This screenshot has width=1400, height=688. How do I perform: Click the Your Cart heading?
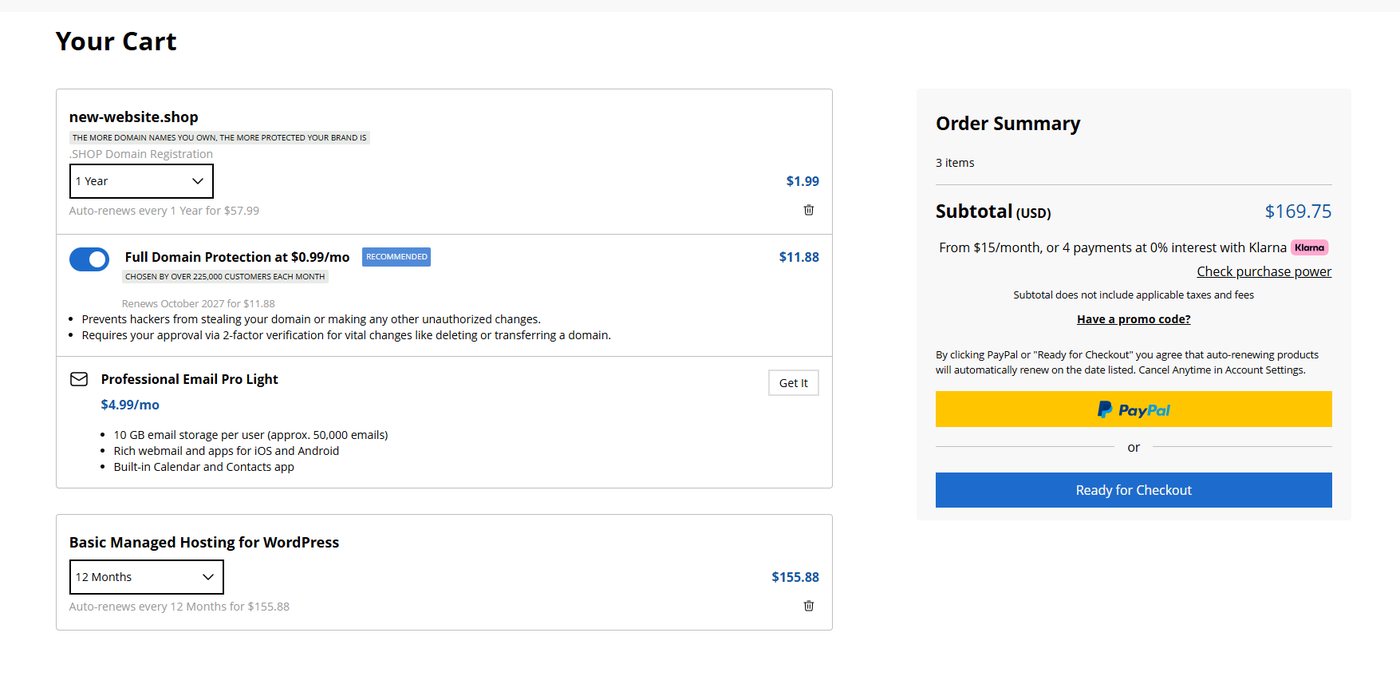point(116,42)
